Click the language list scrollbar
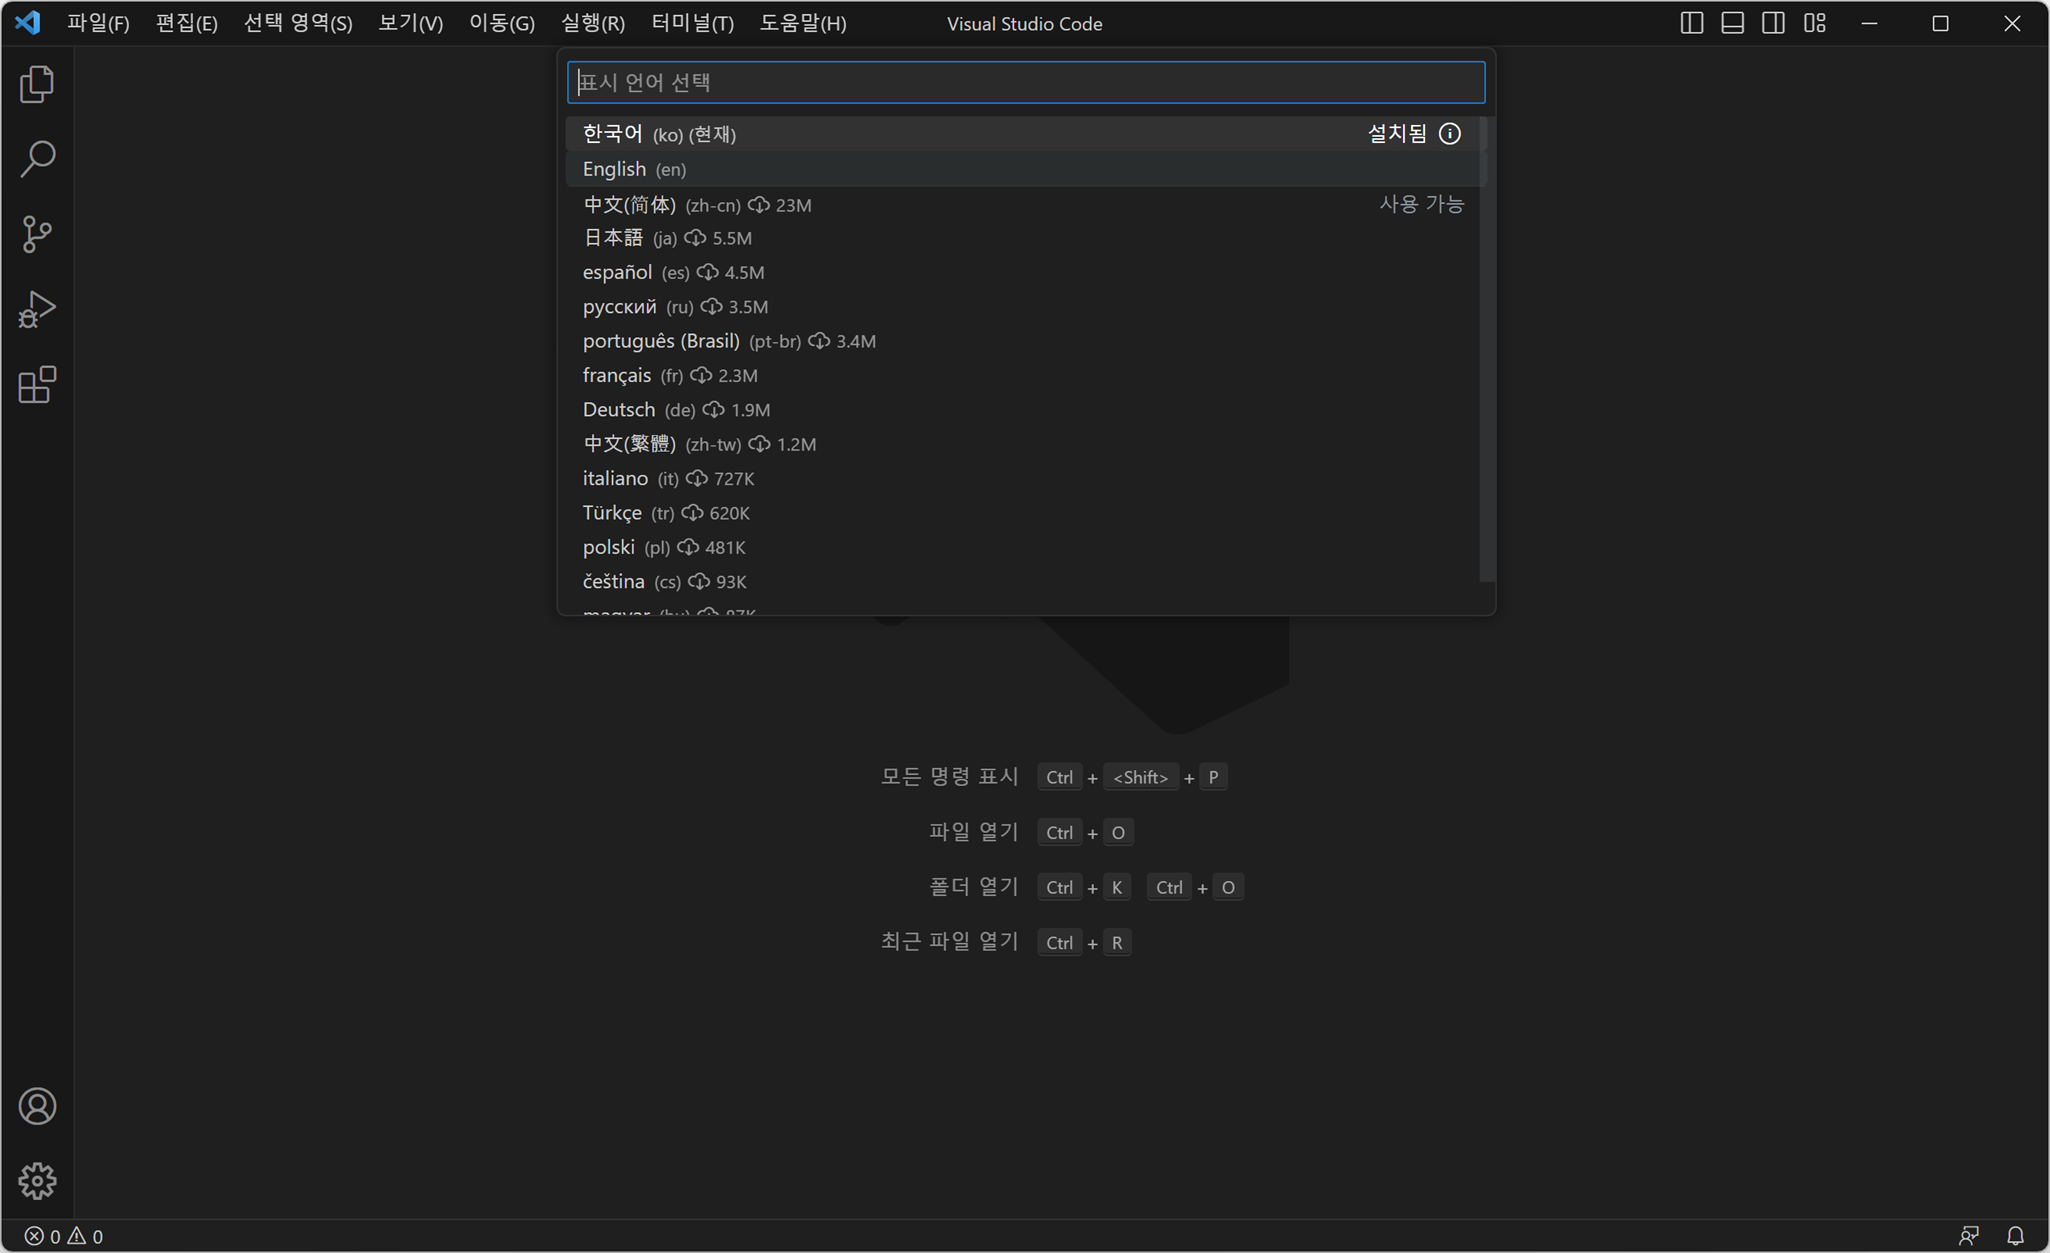This screenshot has width=2050, height=1253. 1487,350
